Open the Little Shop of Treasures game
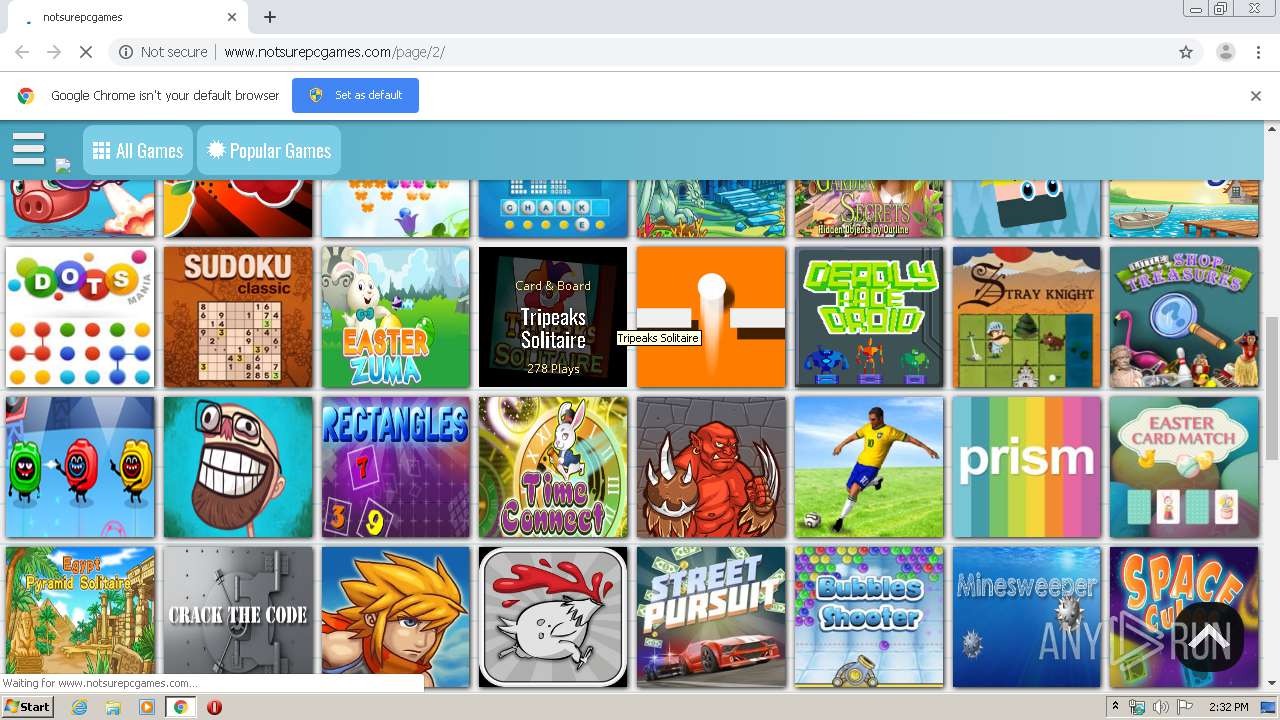Viewport: 1280px width, 720px height. (x=1184, y=317)
